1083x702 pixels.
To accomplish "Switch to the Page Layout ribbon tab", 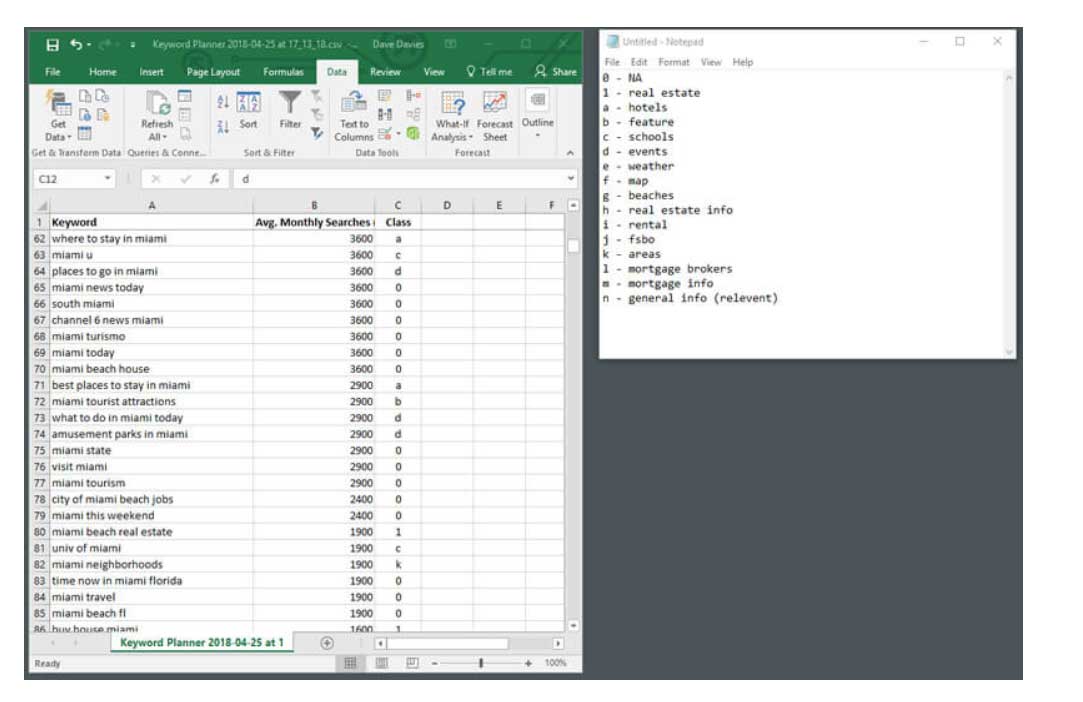I will pyautogui.click(x=213, y=72).
